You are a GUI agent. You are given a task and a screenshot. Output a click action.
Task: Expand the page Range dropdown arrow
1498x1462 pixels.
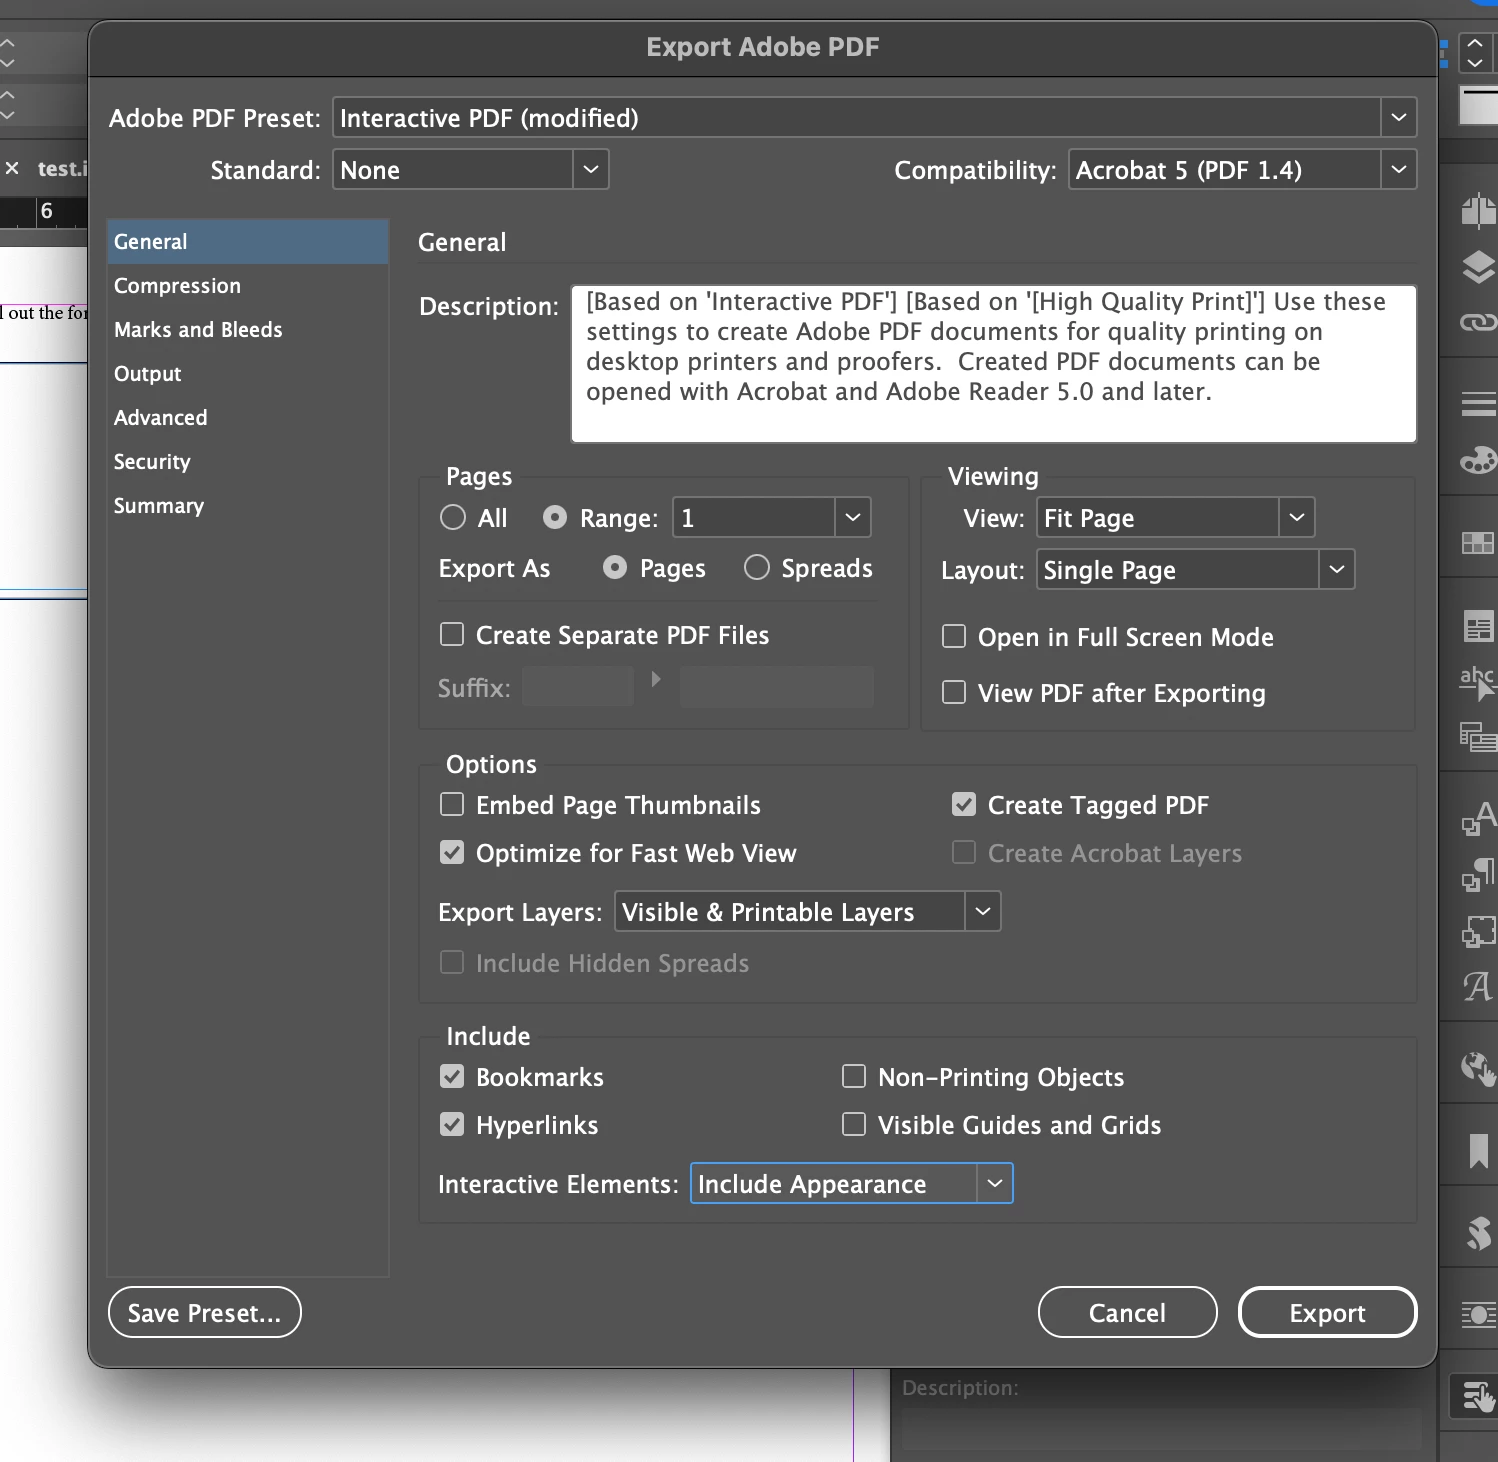[853, 517]
